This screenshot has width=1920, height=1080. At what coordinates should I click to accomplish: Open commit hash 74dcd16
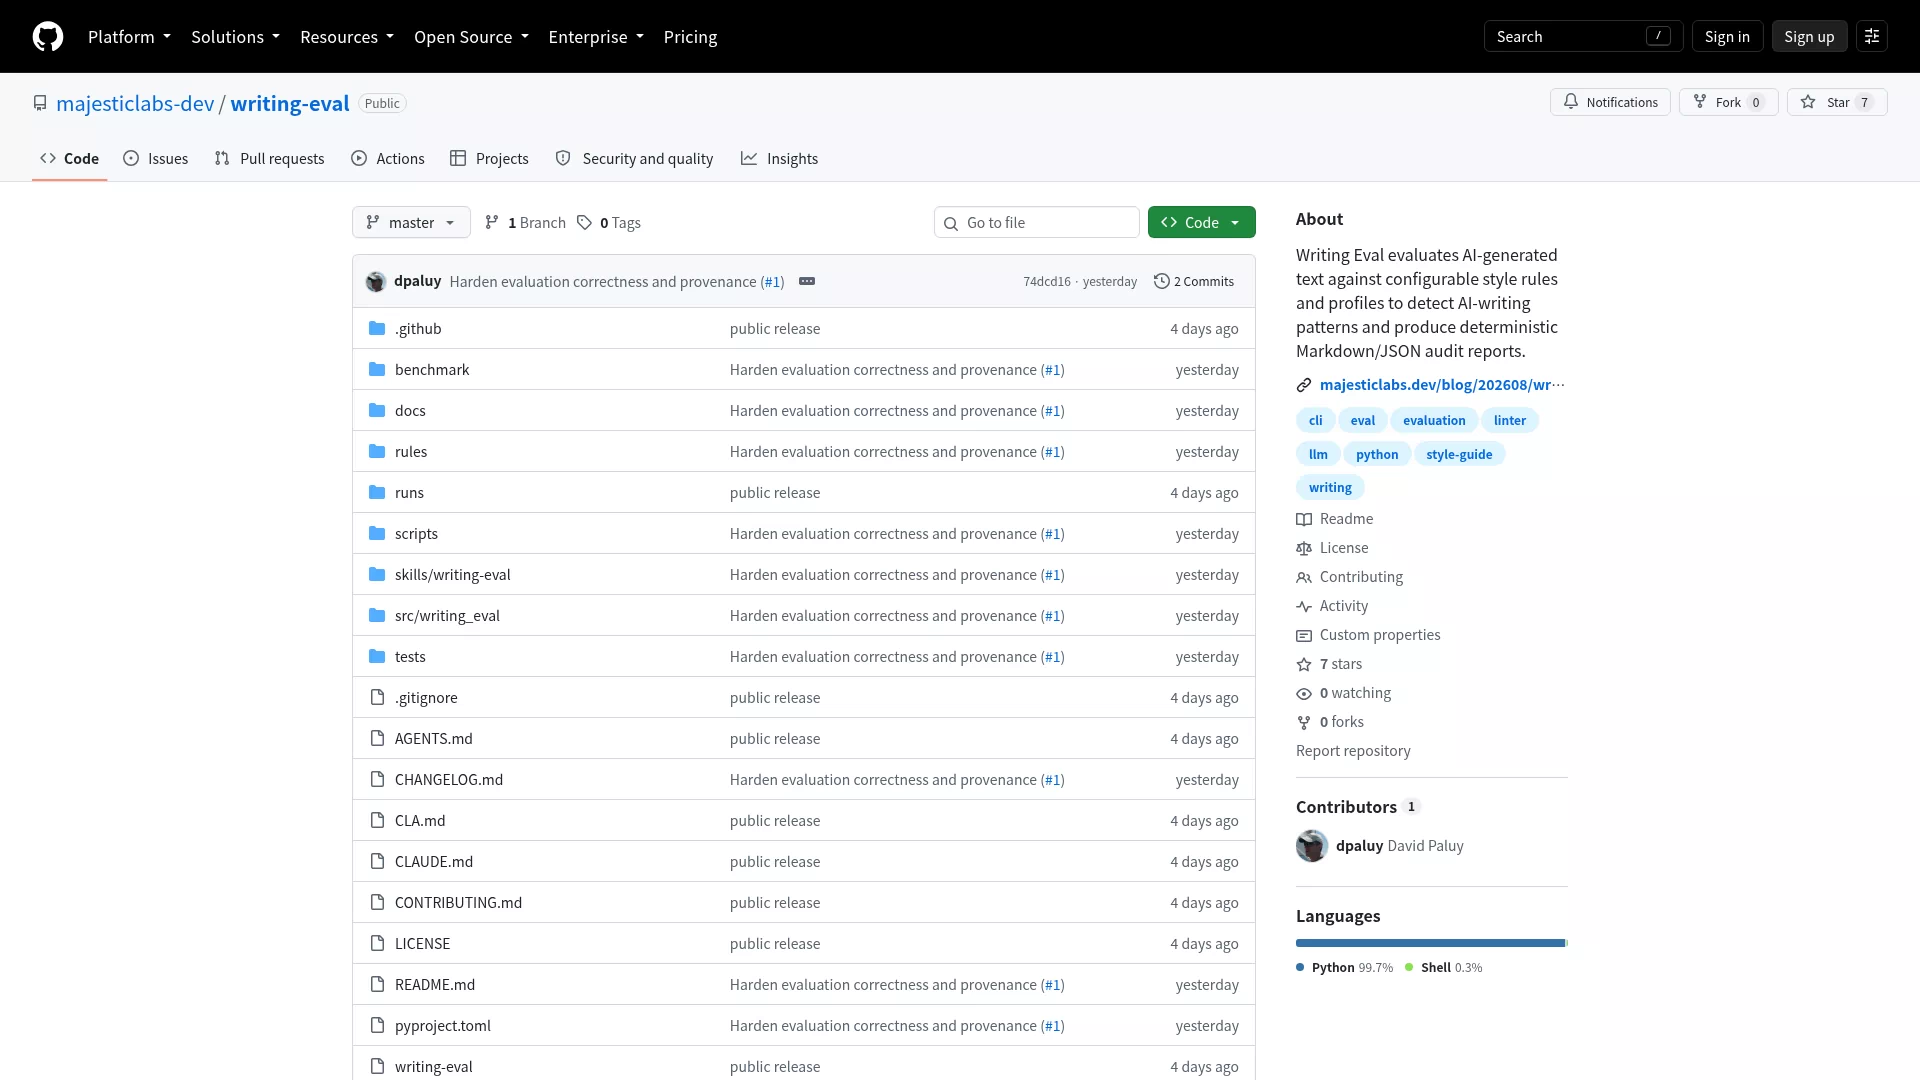point(1047,282)
